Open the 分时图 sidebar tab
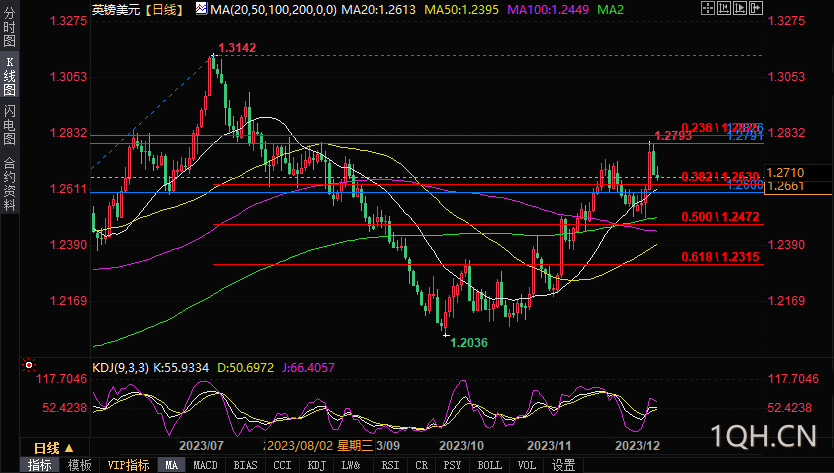This screenshot has width=834, height=473. 9,27
